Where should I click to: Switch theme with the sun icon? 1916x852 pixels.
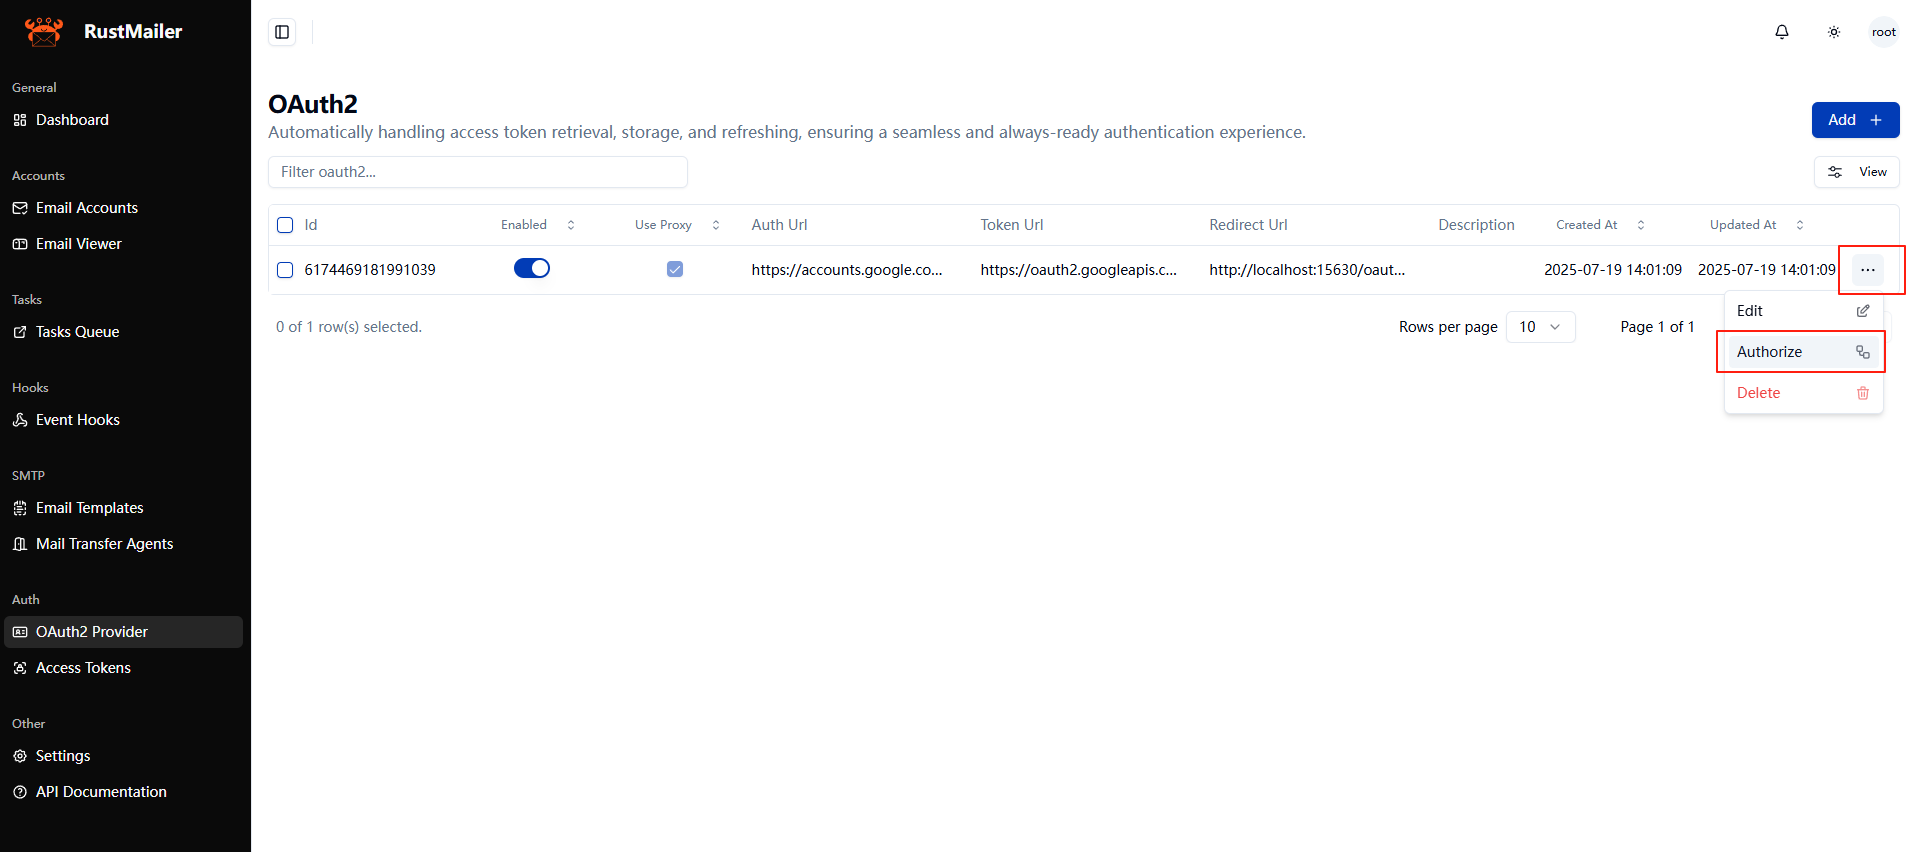pyautogui.click(x=1834, y=32)
